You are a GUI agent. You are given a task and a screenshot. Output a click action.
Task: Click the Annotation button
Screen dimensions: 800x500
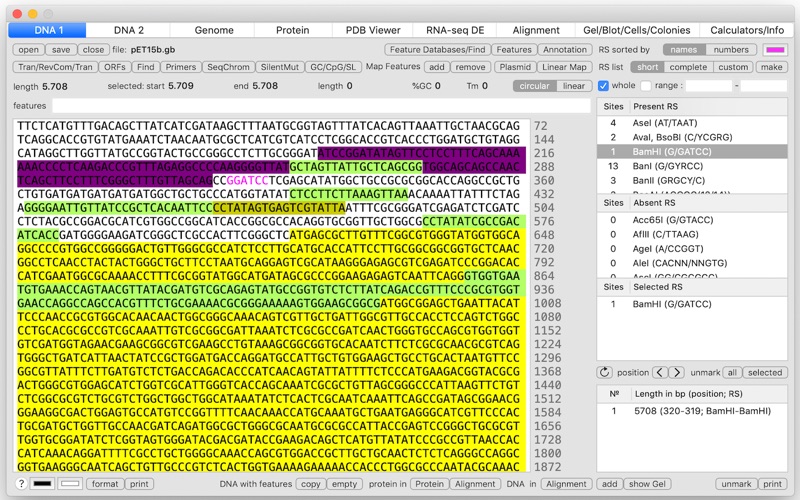coord(565,49)
